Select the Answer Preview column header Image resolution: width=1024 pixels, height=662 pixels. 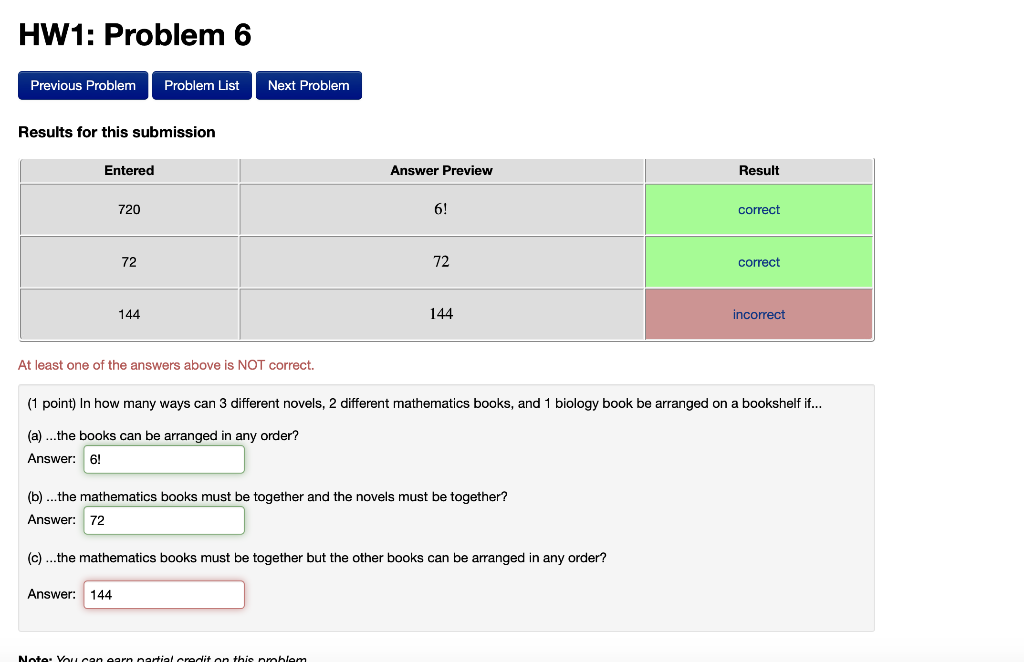click(x=441, y=170)
